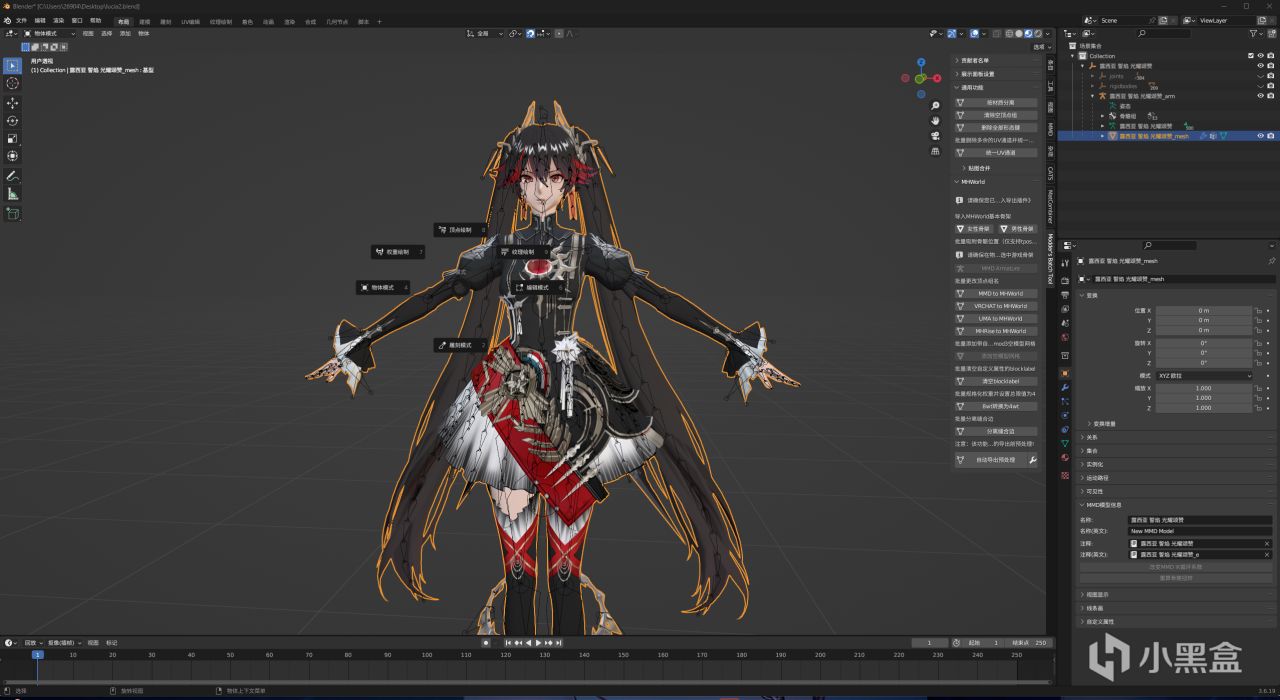Select the Measure tool

coord(13,194)
